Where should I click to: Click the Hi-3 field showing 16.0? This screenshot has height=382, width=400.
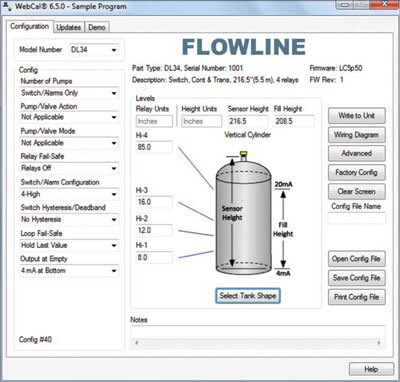(x=154, y=202)
